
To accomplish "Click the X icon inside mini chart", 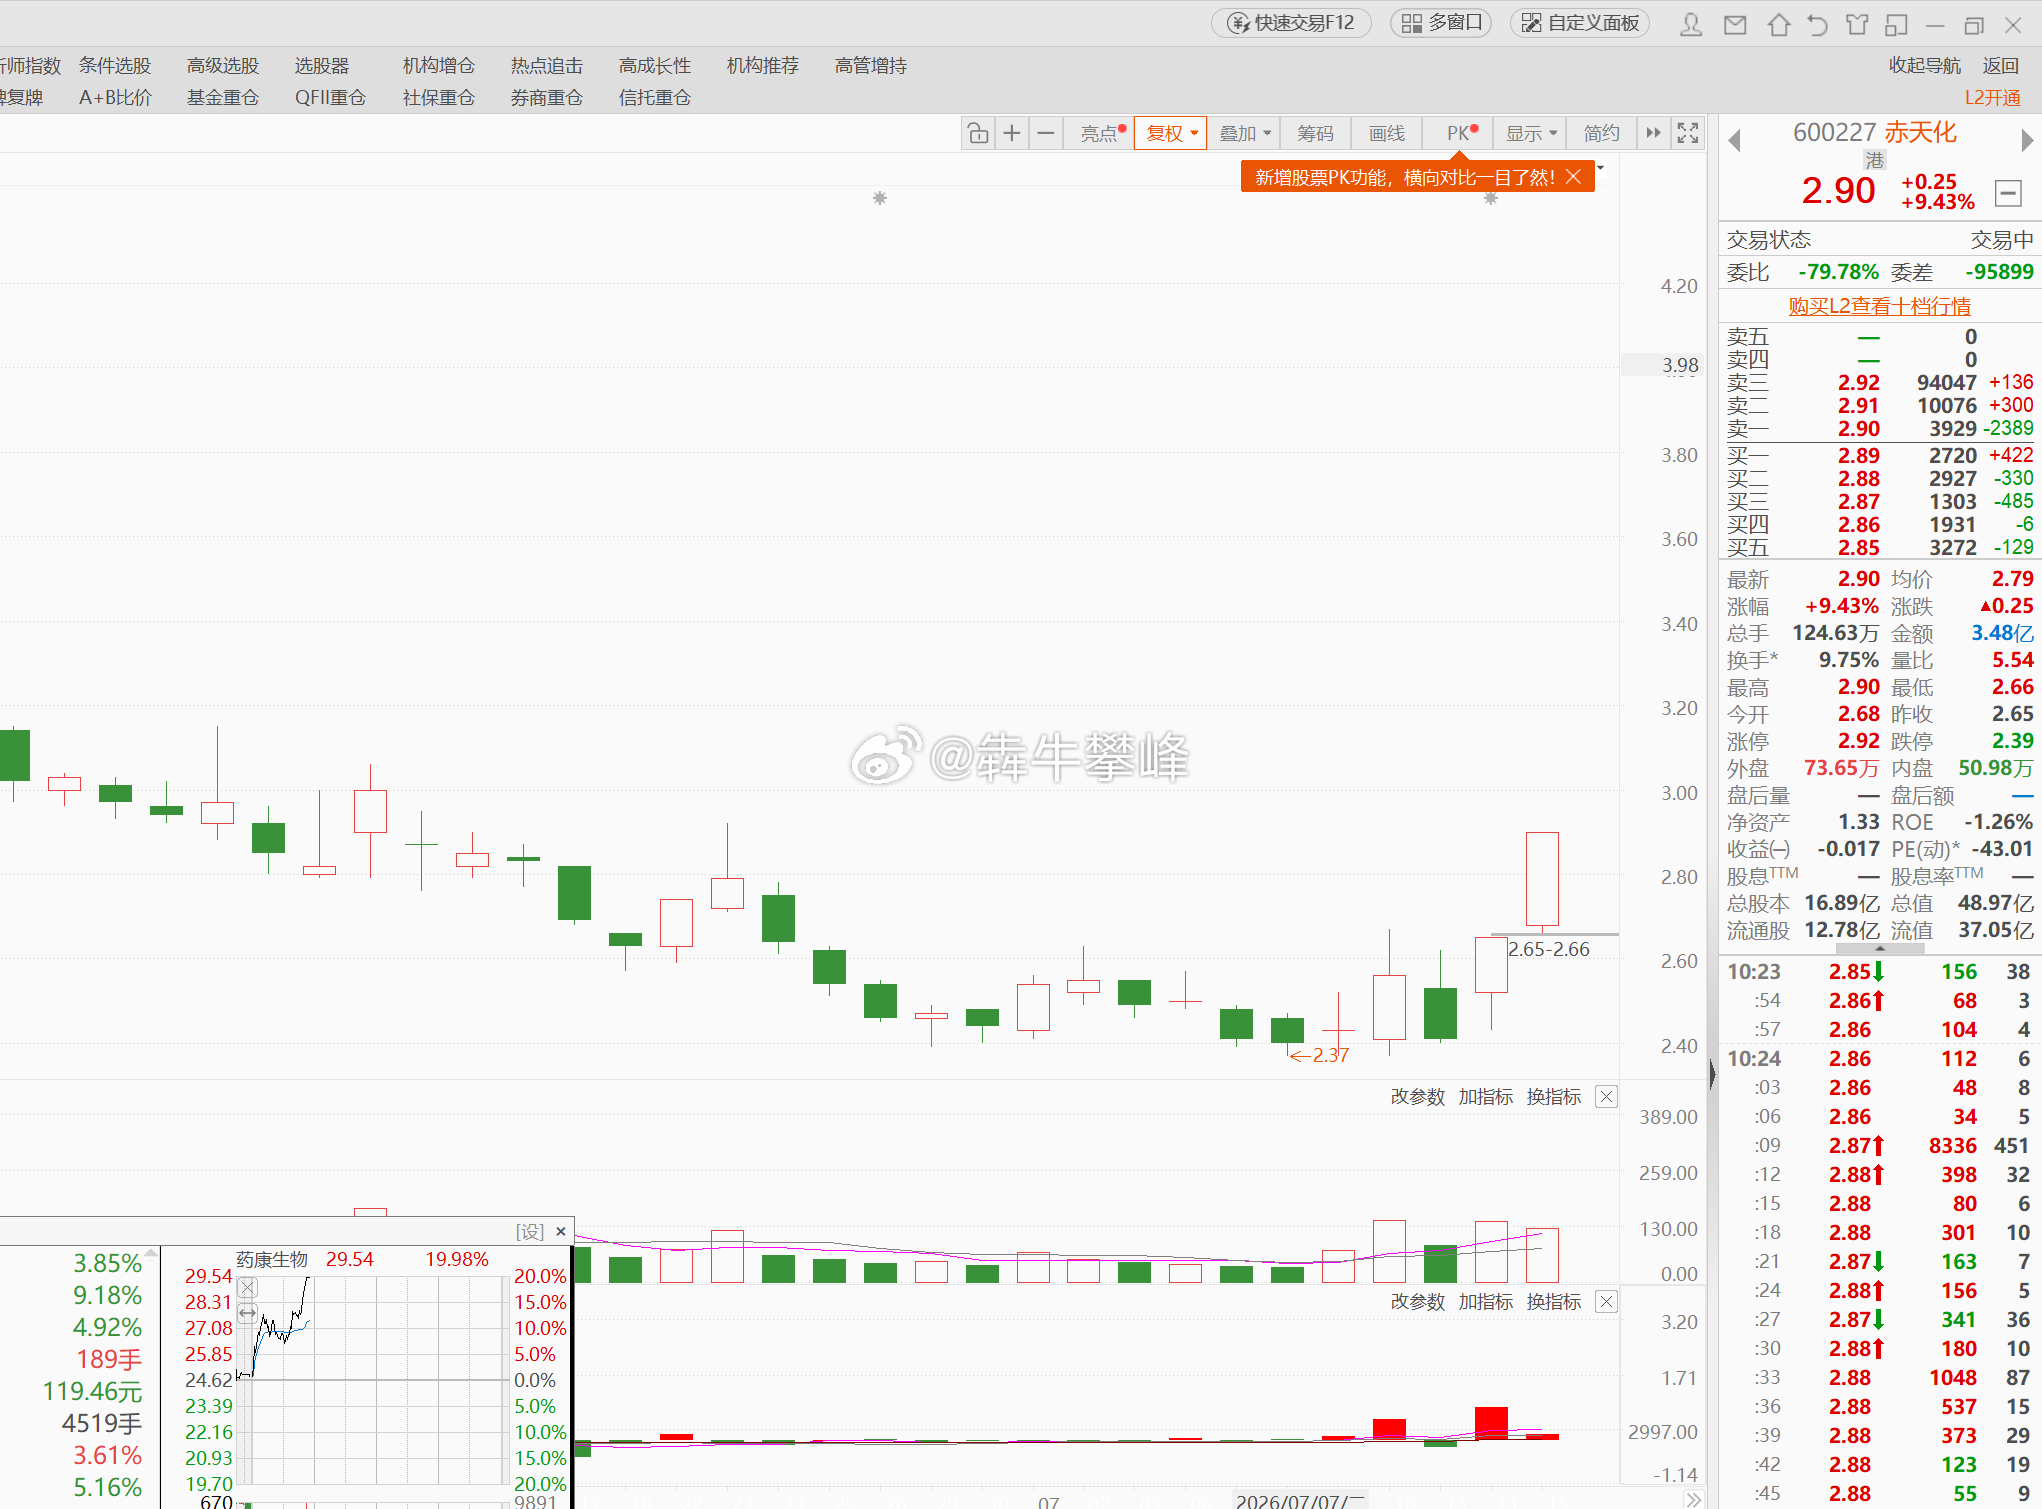I will click(x=247, y=1287).
